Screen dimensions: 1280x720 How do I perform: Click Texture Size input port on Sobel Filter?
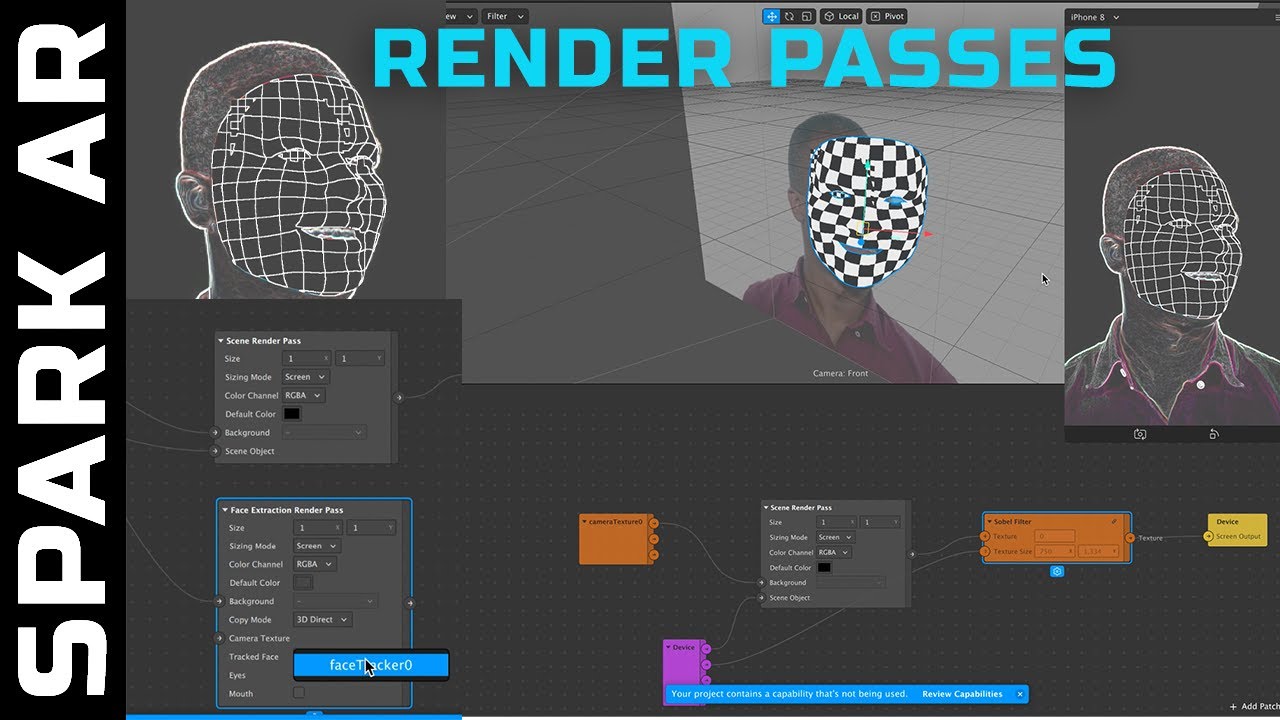(985, 551)
